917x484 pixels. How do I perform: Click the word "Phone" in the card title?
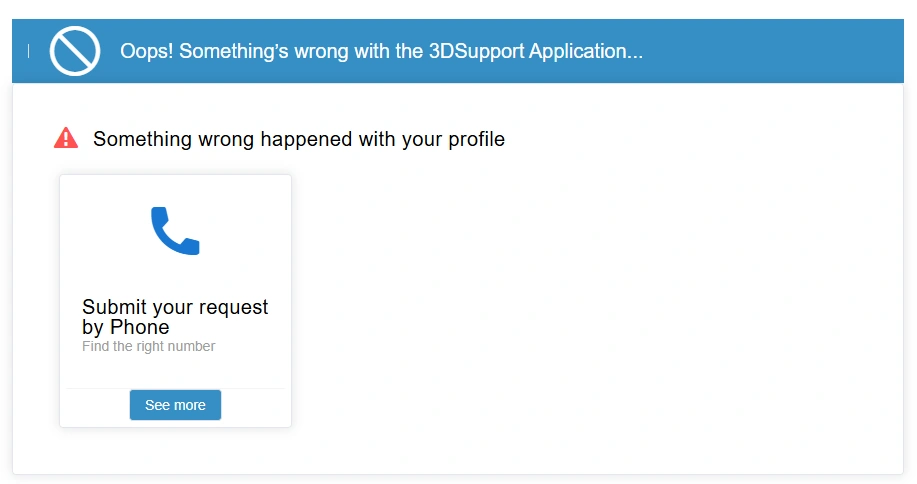(140, 327)
